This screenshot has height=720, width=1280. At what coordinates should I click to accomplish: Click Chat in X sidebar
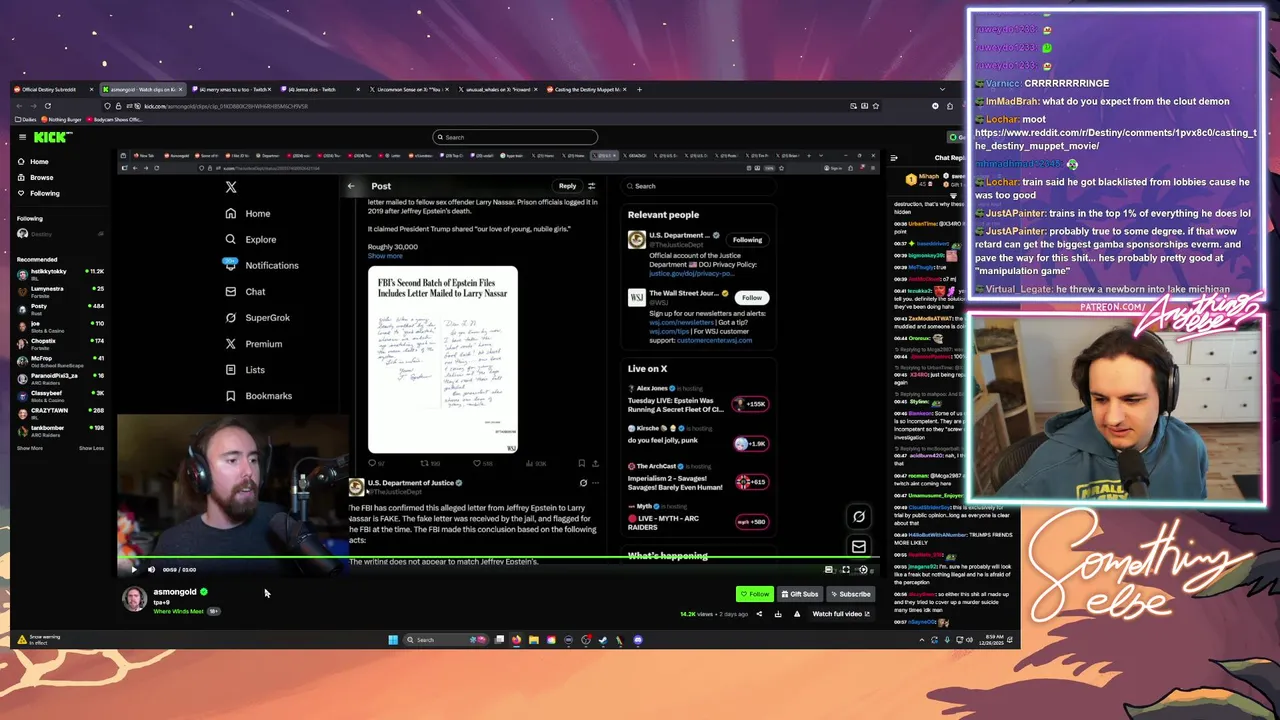coord(245,291)
